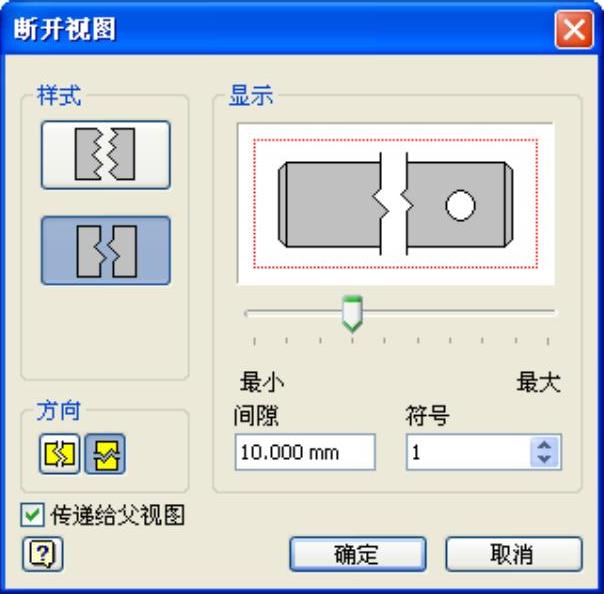
Task: Click the 间隙 gap value field
Action: tap(305, 452)
